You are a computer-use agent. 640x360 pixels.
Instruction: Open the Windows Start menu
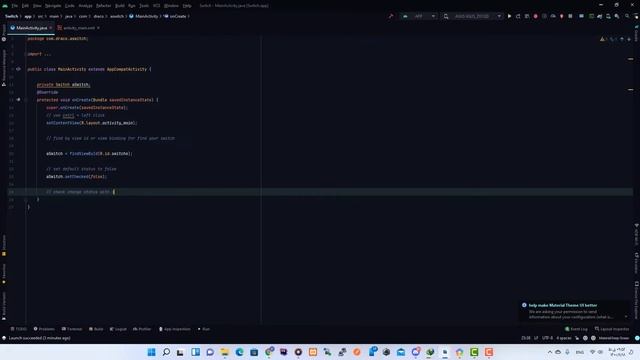click(151, 352)
